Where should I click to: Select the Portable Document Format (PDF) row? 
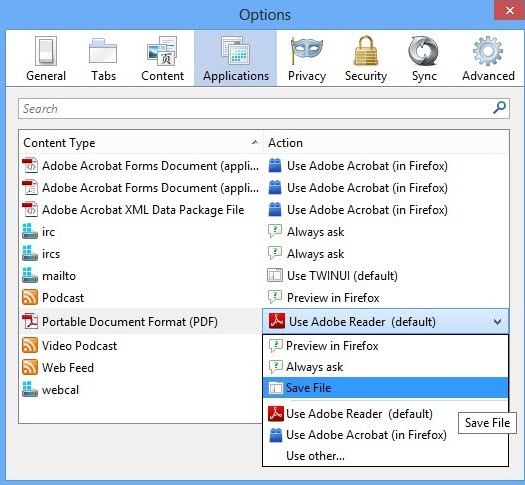click(141, 322)
